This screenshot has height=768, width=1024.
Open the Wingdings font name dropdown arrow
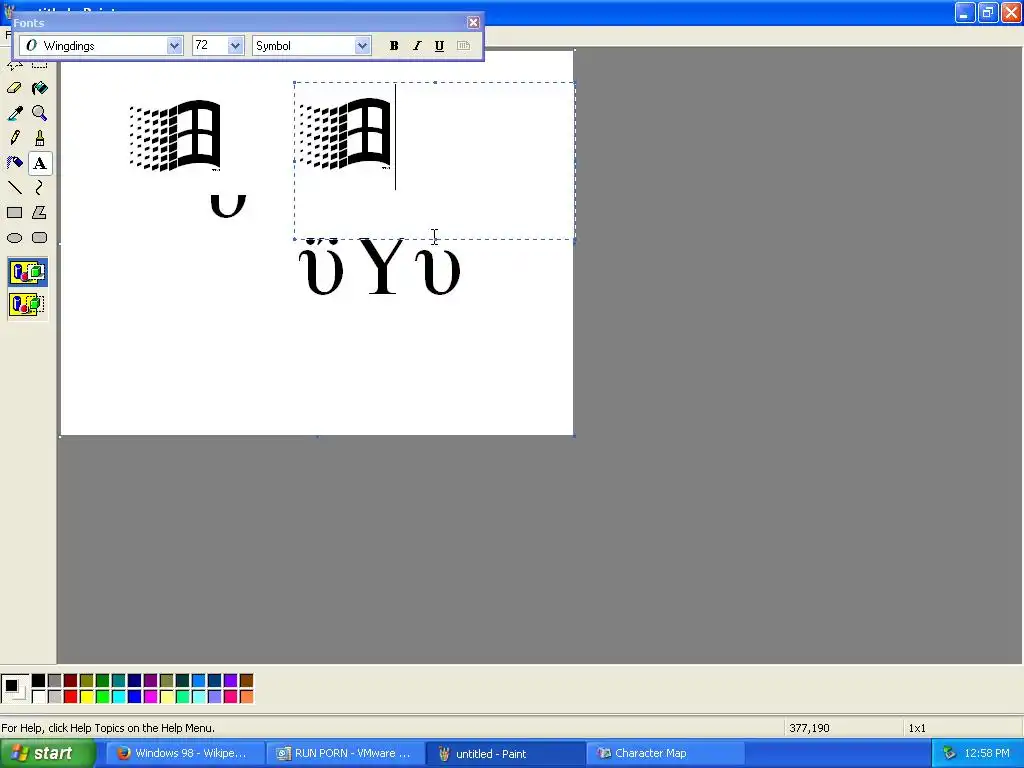pyautogui.click(x=174, y=46)
